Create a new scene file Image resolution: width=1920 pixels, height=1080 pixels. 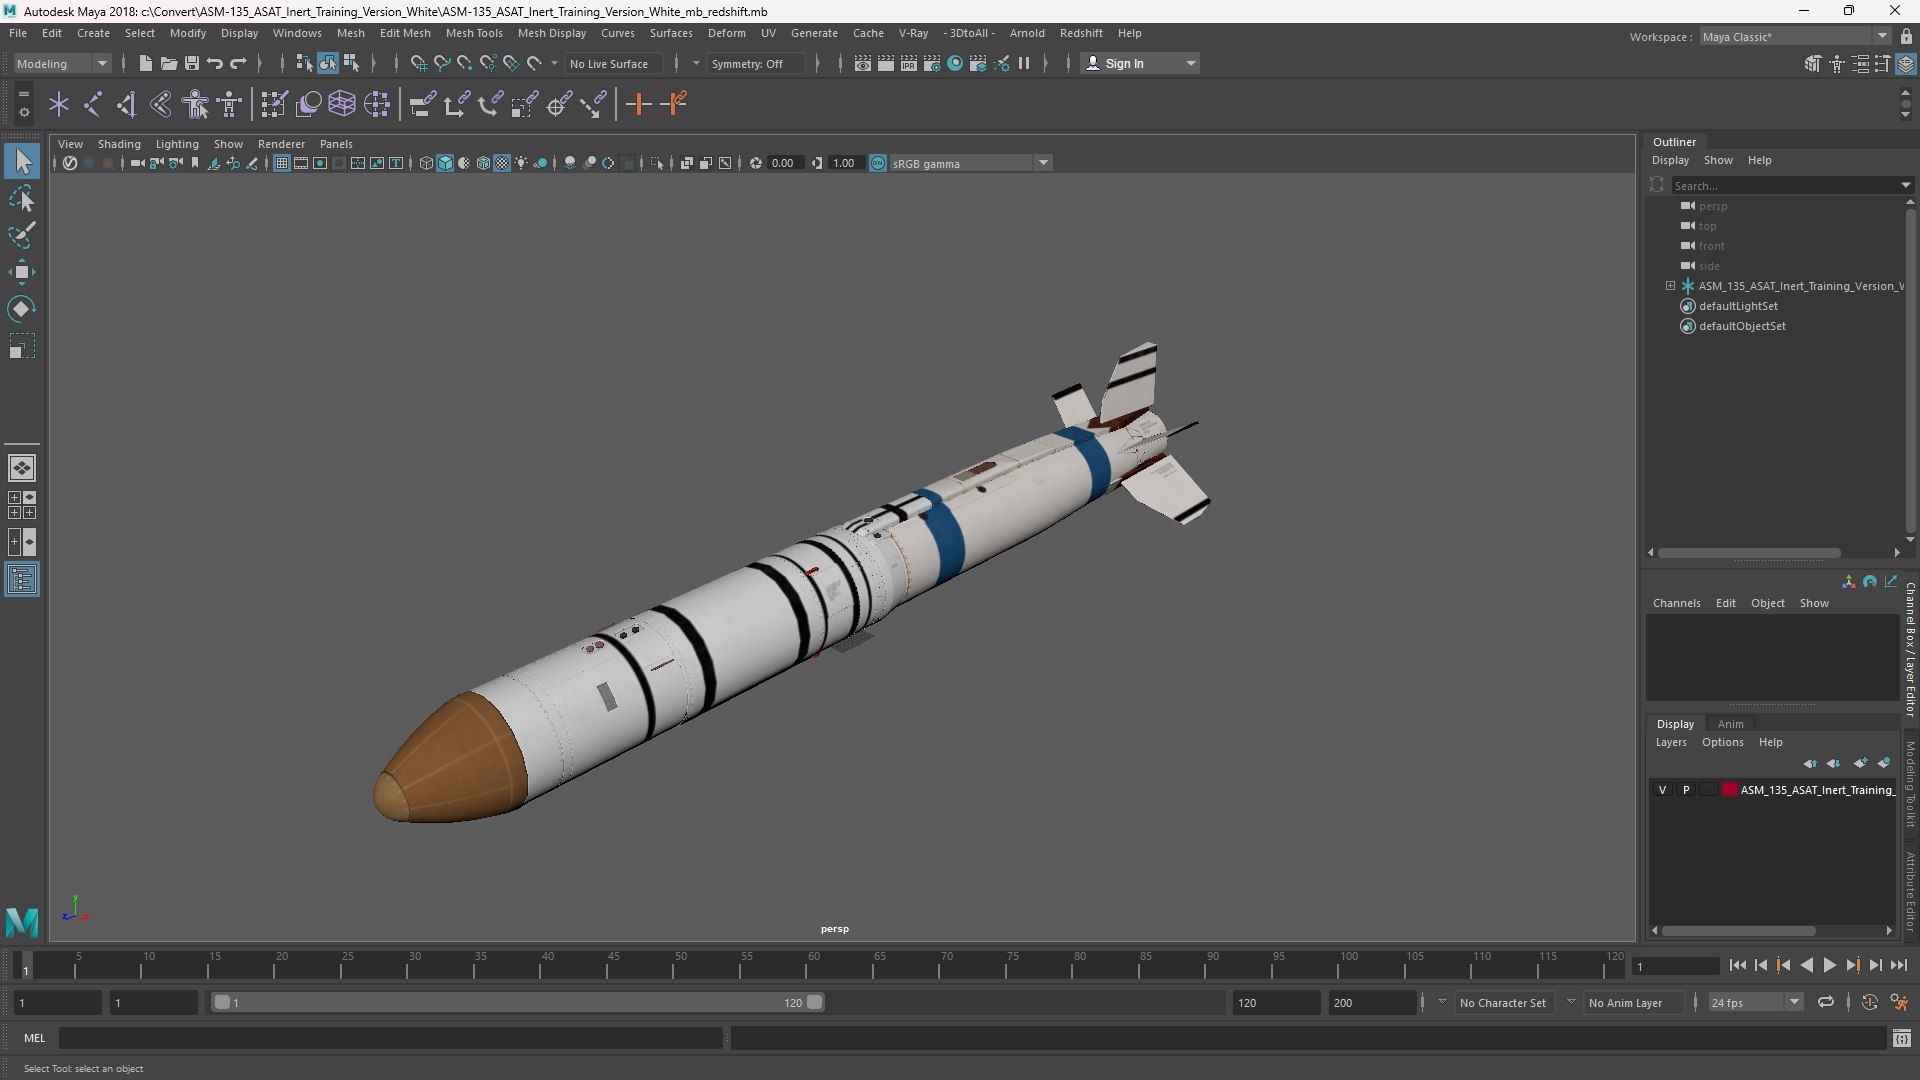click(x=145, y=63)
